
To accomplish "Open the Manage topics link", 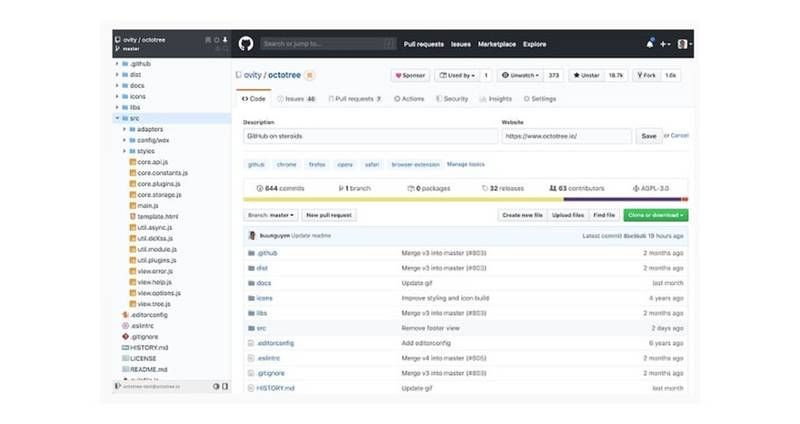I will pyautogui.click(x=465, y=163).
